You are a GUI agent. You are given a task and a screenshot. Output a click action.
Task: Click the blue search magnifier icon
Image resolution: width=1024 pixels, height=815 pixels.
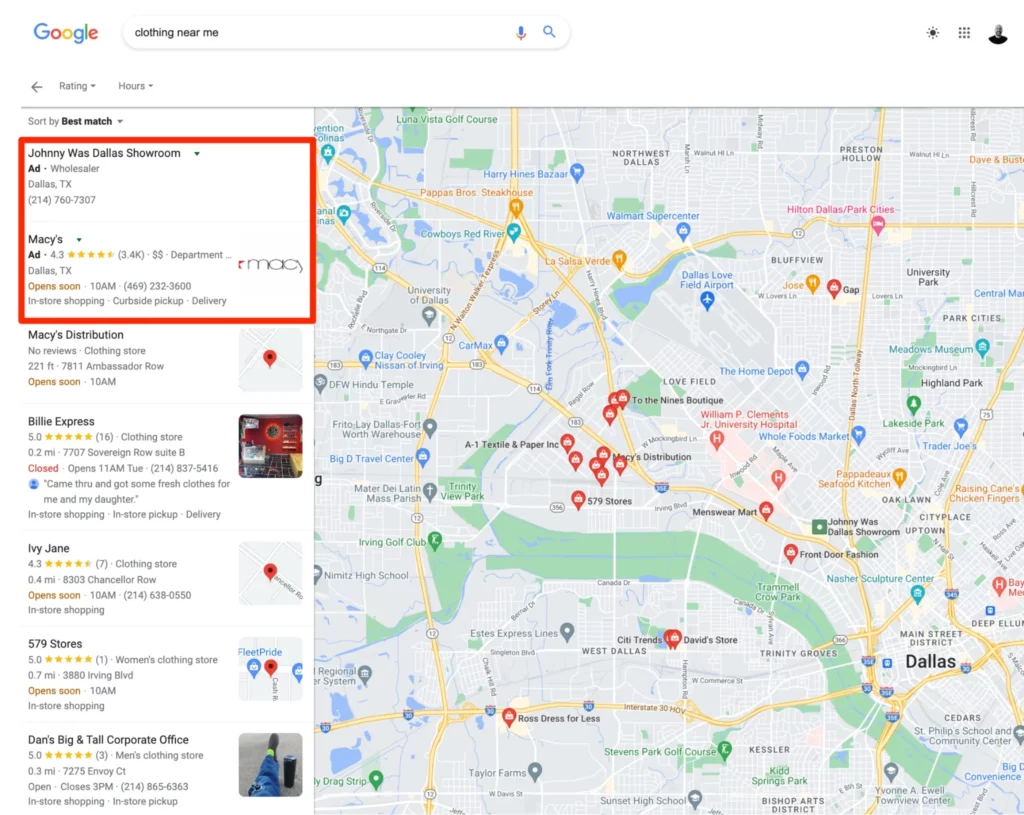pyautogui.click(x=549, y=32)
